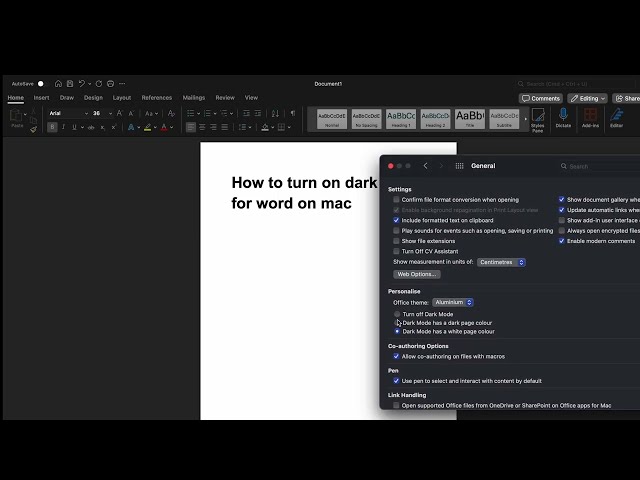Check Confirm file format conversion when opening
640x480 pixels.
396,200
